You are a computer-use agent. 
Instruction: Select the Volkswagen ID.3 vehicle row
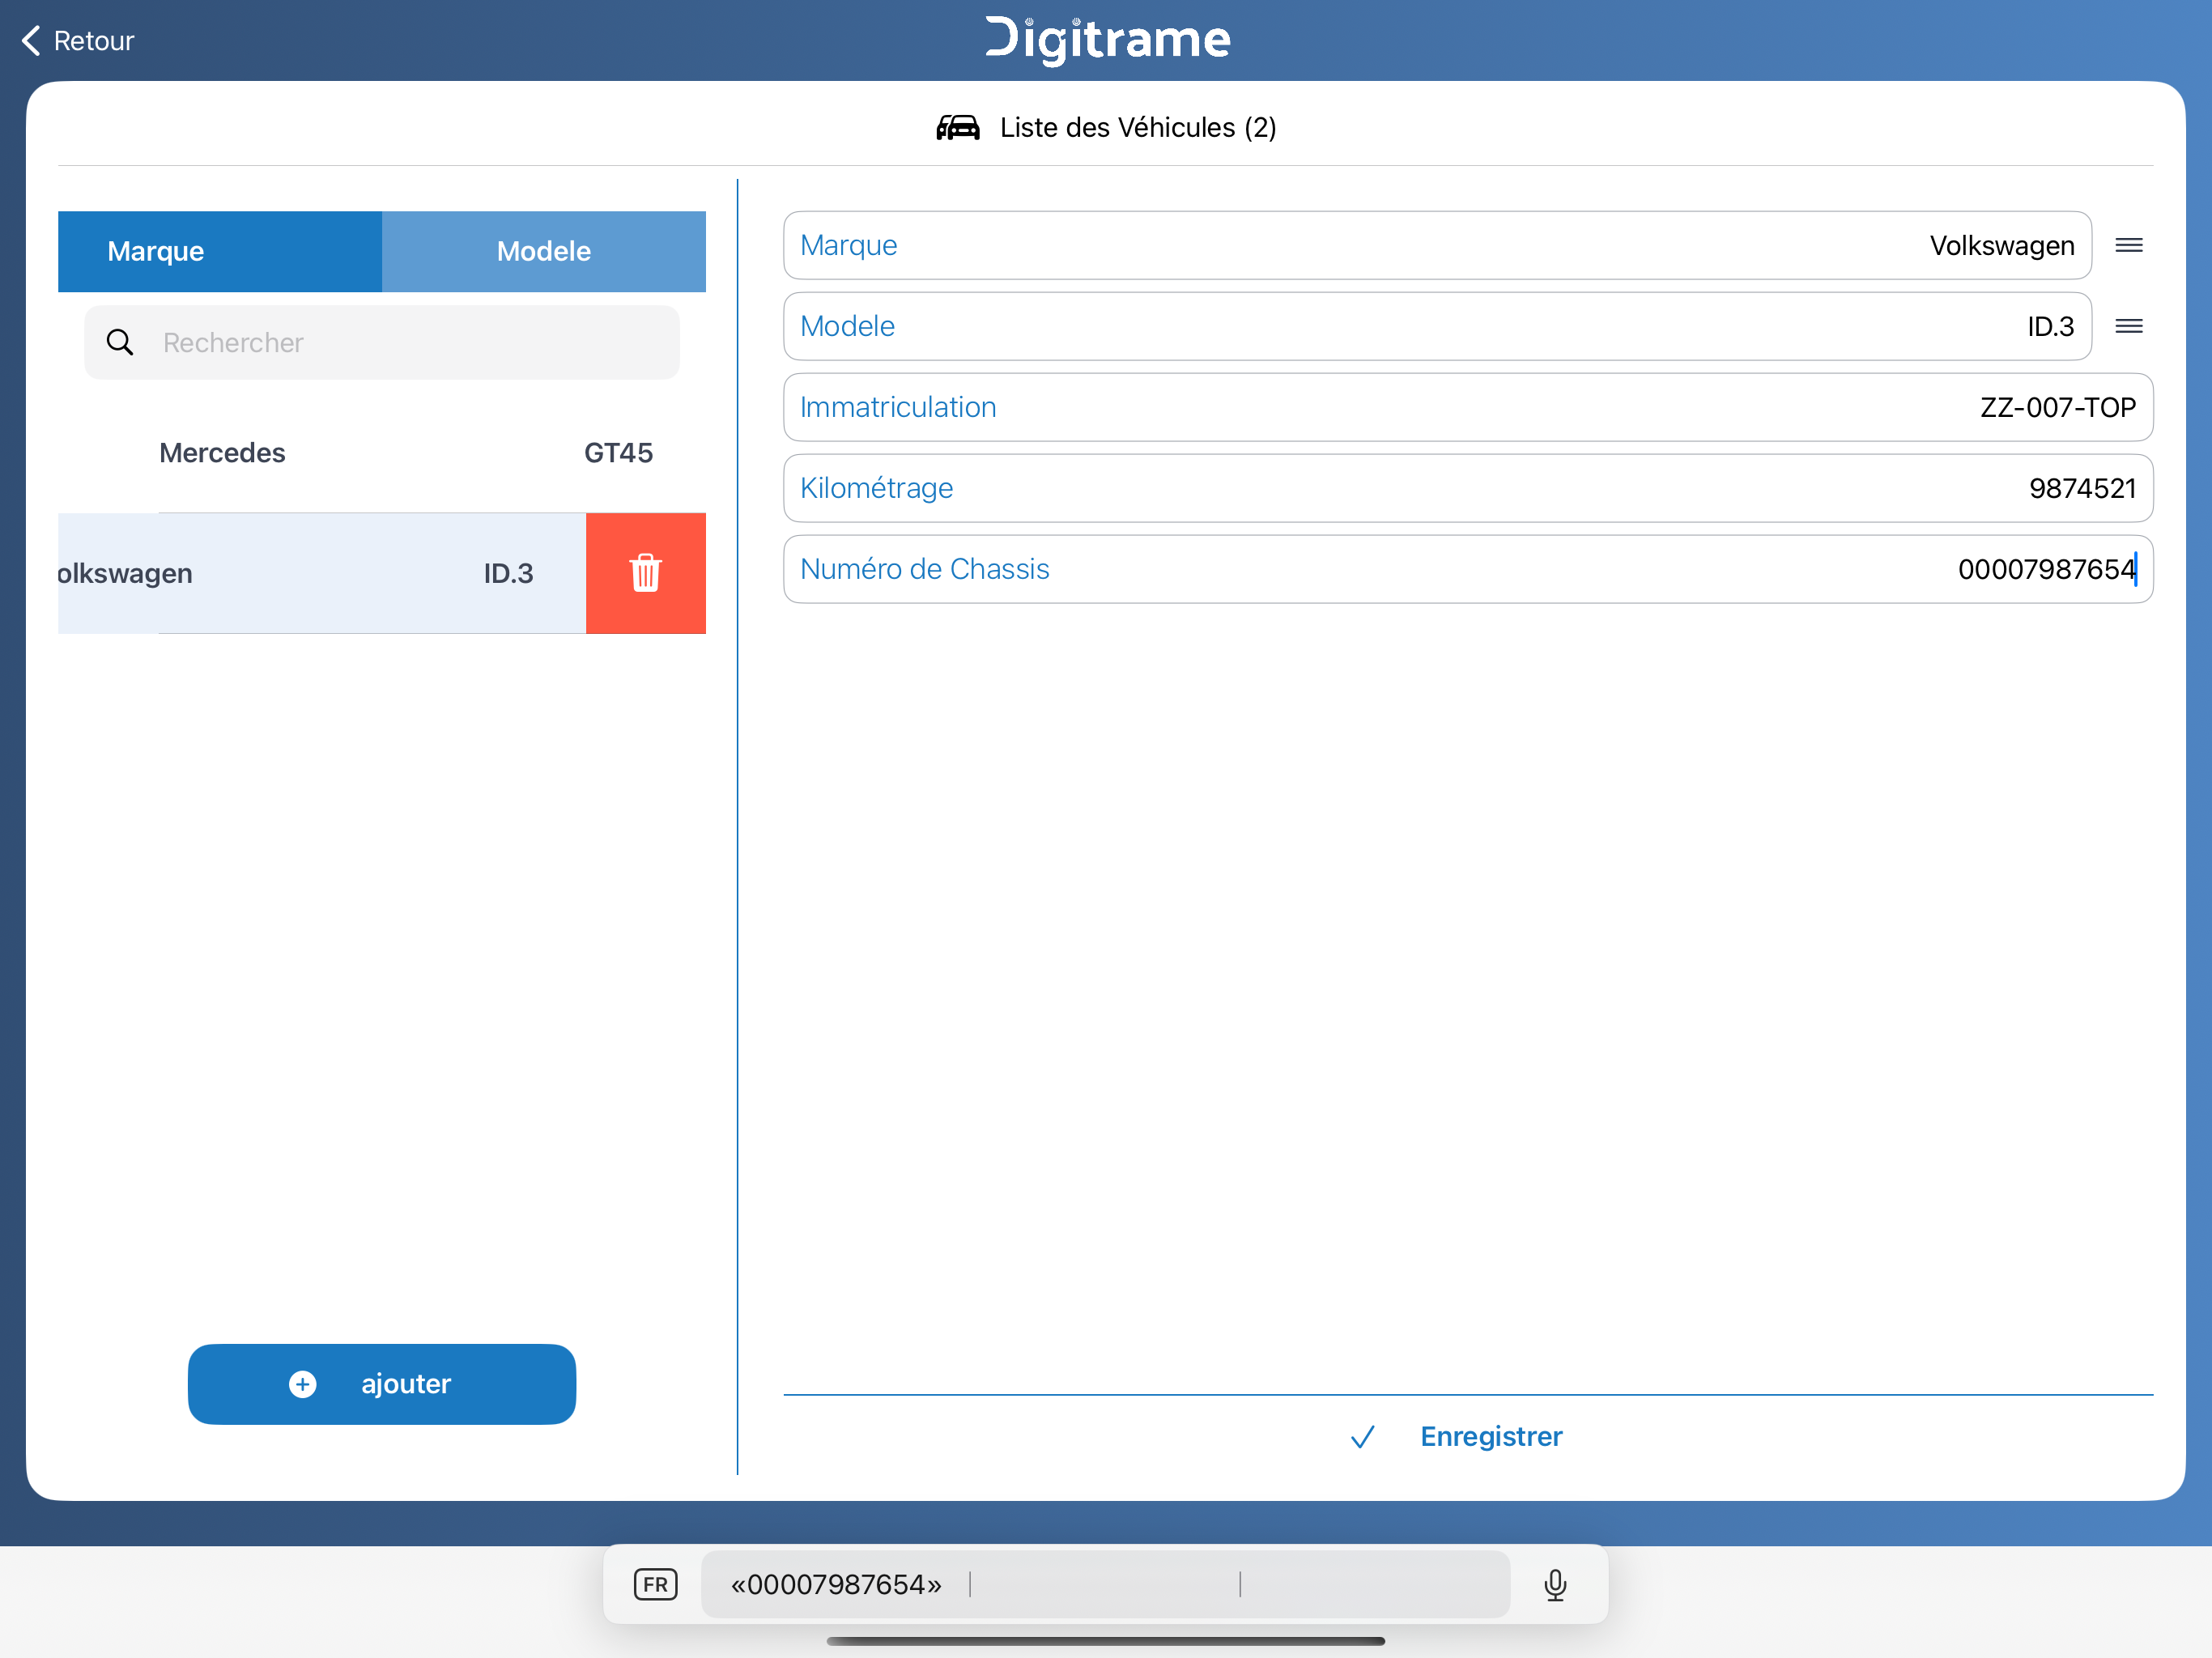pos(322,573)
